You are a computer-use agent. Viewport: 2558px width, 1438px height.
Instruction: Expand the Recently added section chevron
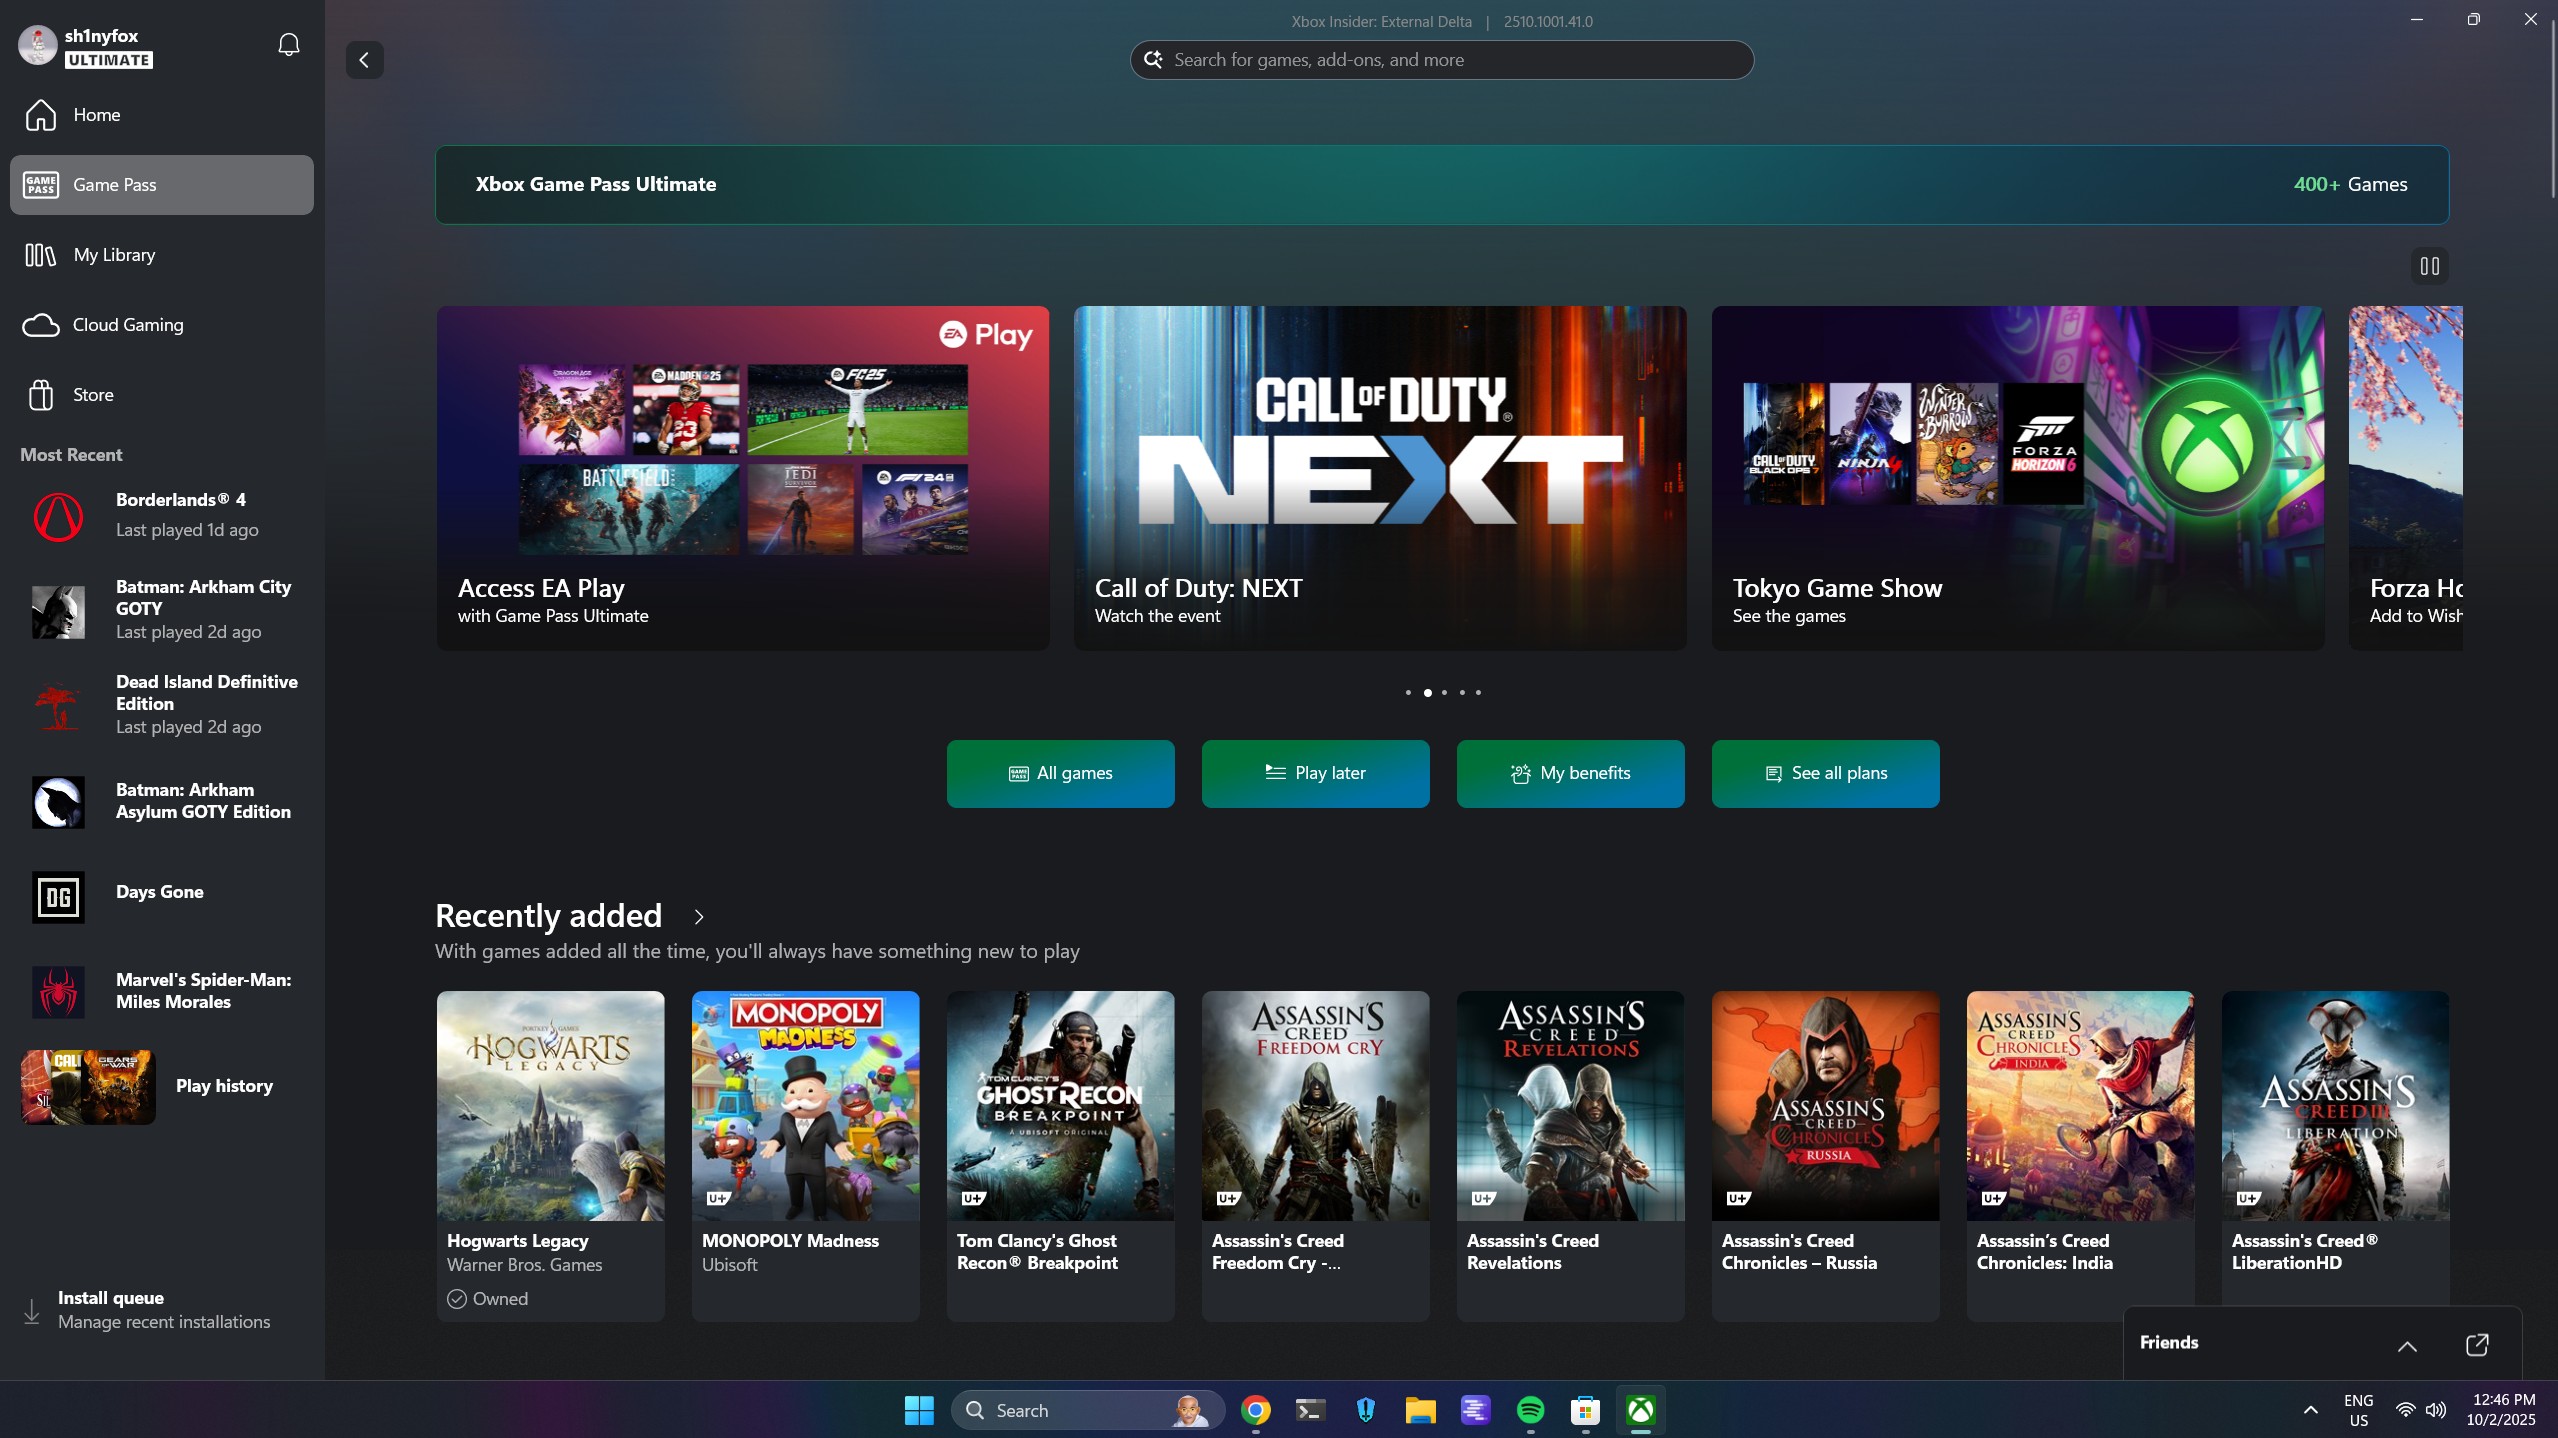(699, 916)
